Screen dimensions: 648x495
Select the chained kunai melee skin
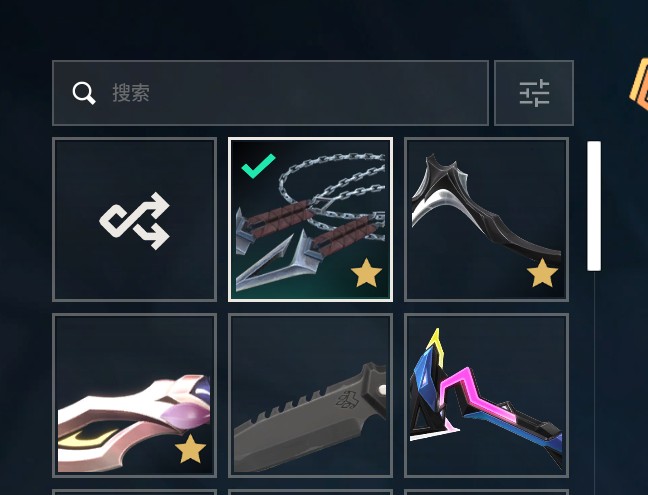click(310, 219)
